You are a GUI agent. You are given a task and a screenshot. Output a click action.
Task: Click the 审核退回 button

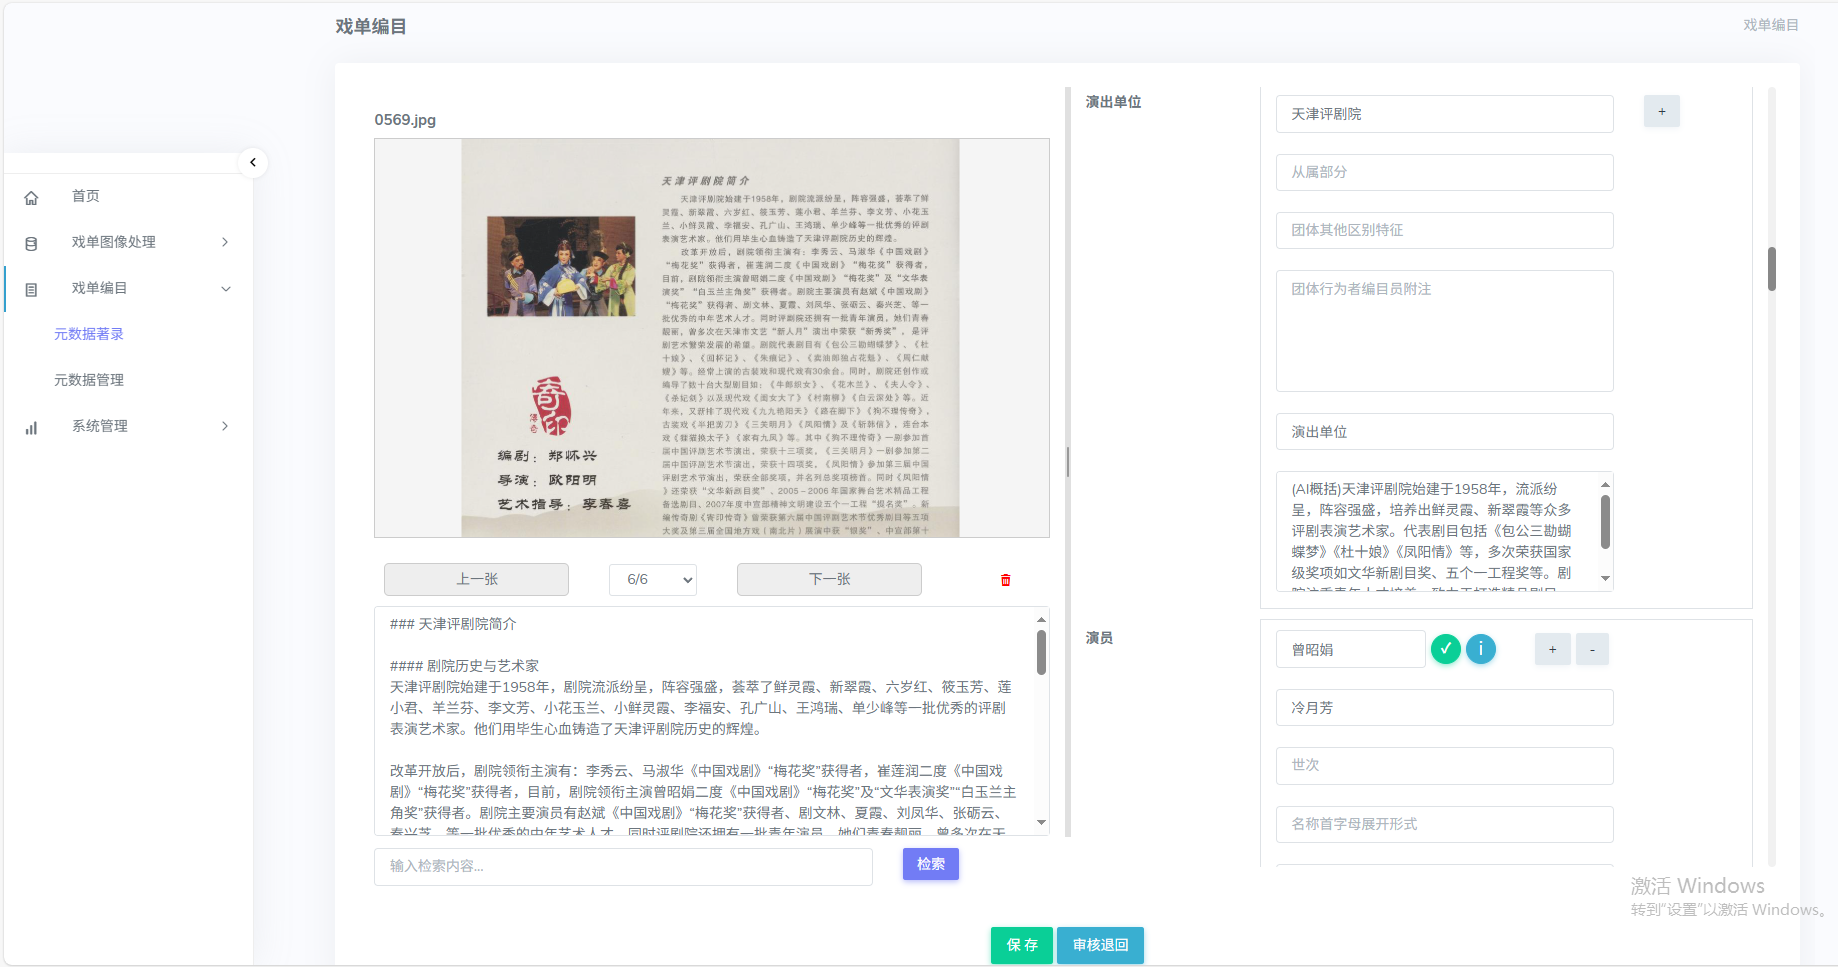[x=1100, y=945]
